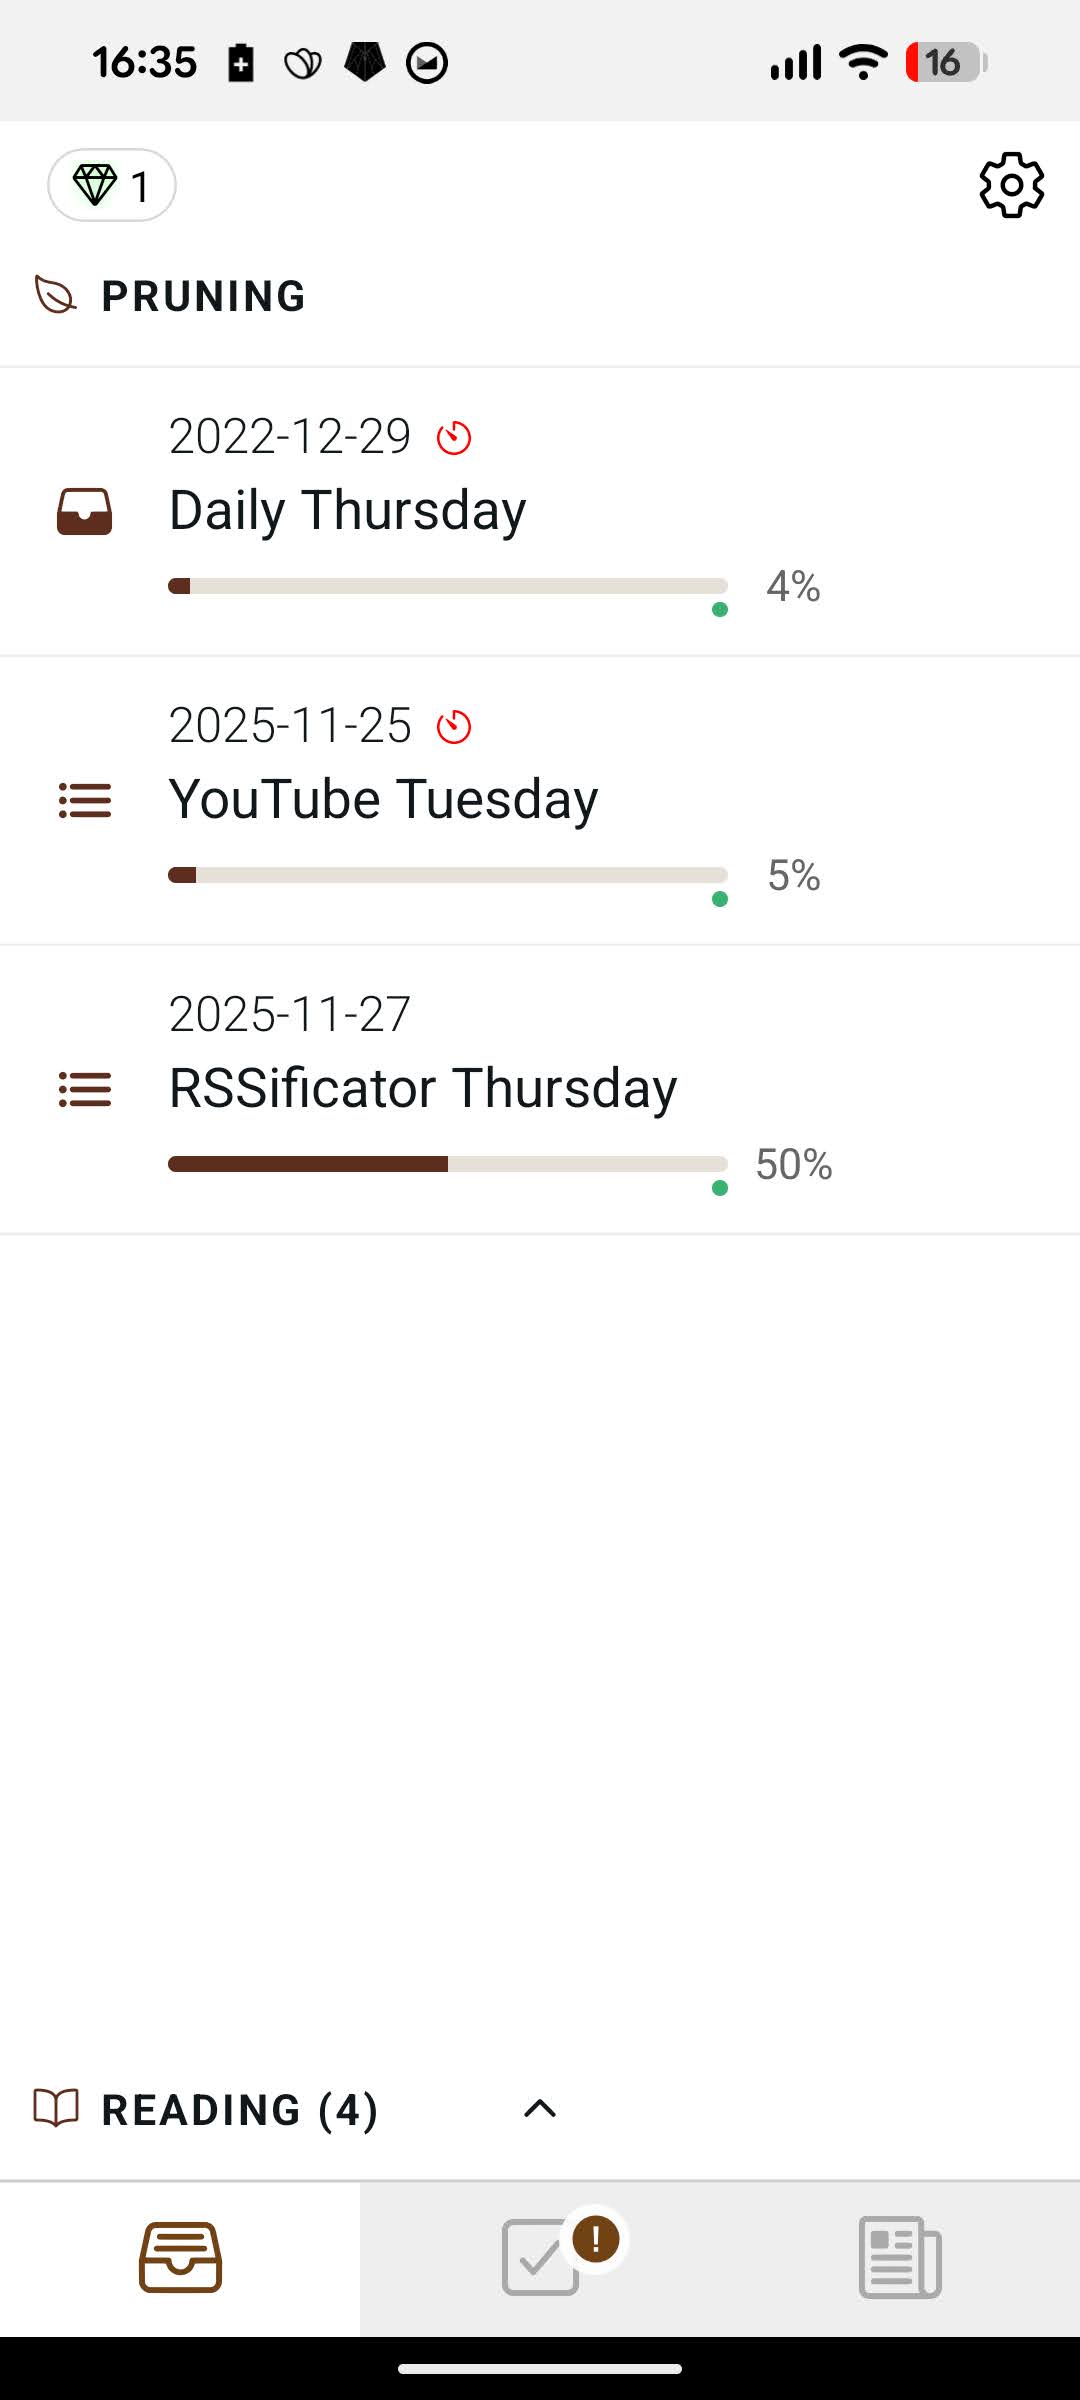Switch to the inbox tray tab
The width and height of the screenshot is (1080, 2400).
click(180, 2258)
